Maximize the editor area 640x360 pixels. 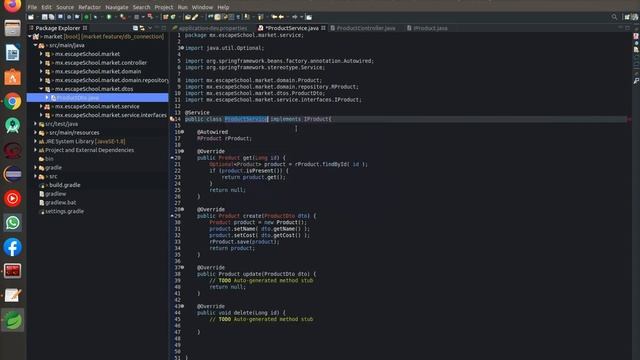point(627,28)
